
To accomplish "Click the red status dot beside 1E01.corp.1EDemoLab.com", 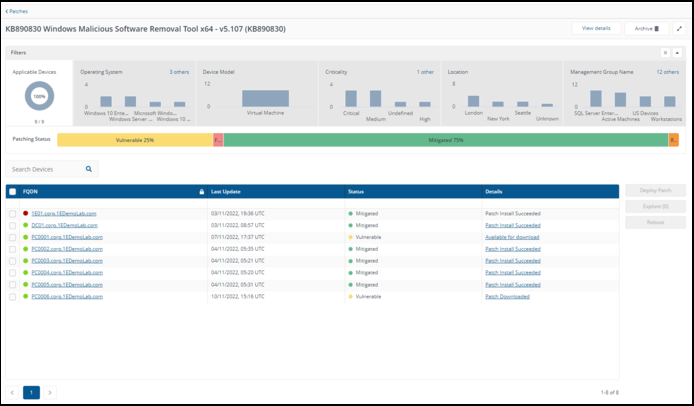I will coord(24,213).
